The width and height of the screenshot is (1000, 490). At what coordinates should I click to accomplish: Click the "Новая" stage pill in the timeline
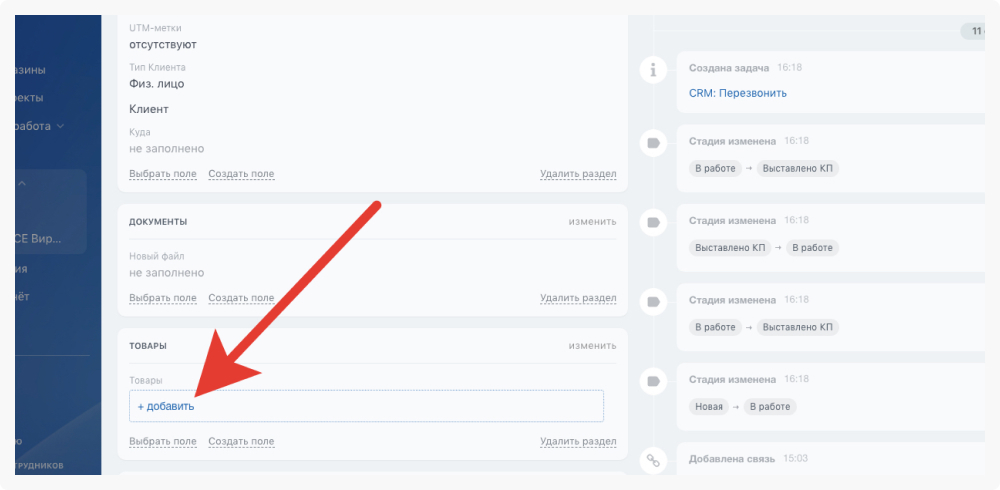coord(707,407)
